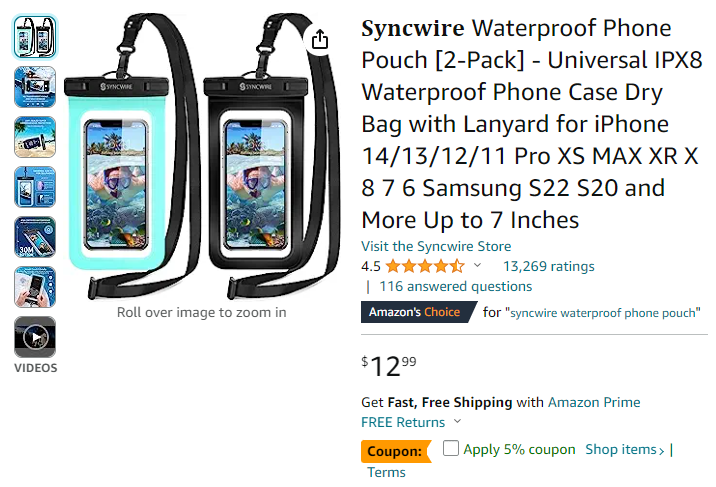The height and width of the screenshot is (487, 716).
Task: Expand the FREE Returns chevron
Action: (458, 422)
